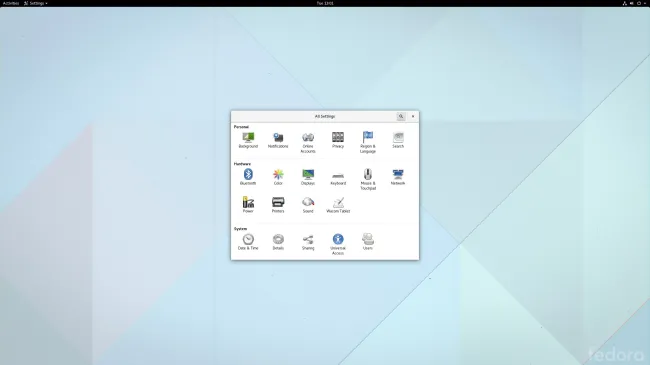Open the Online Accounts panel
Viewport: 650px width, 365px height.
(x=308, y=143)
